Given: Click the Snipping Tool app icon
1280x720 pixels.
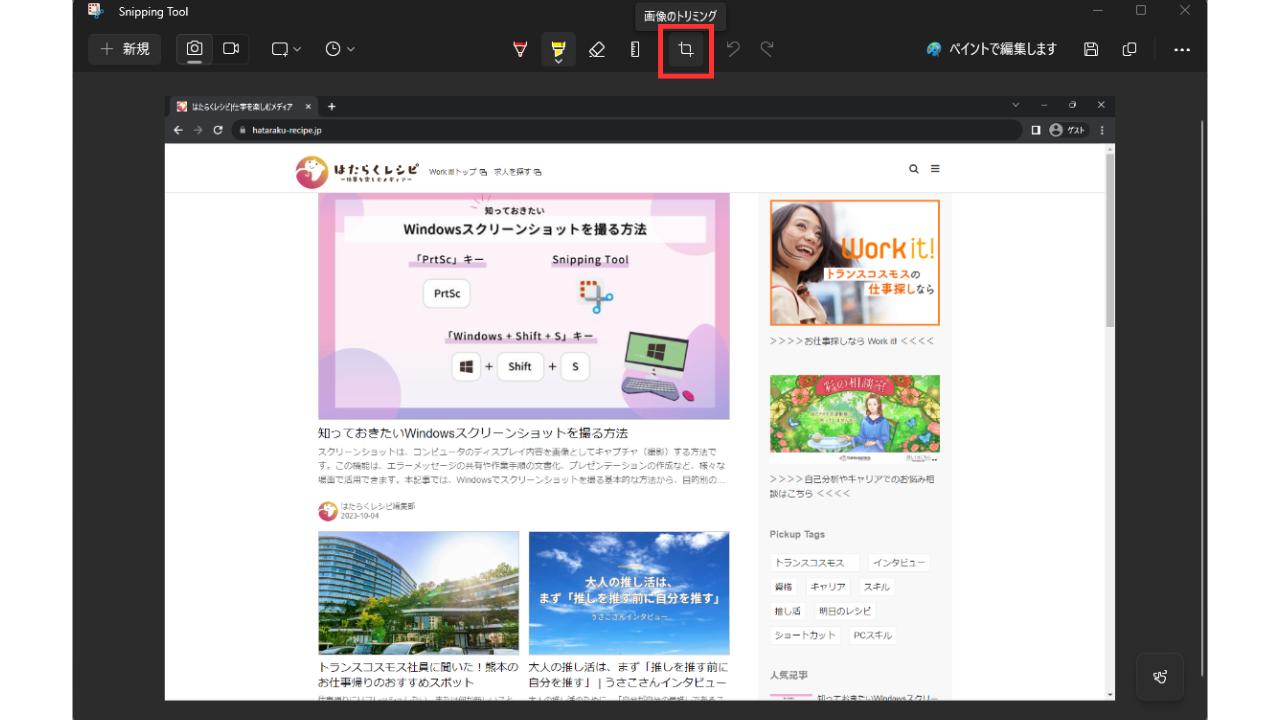Looking at the screenshot, I should (95, 11).
